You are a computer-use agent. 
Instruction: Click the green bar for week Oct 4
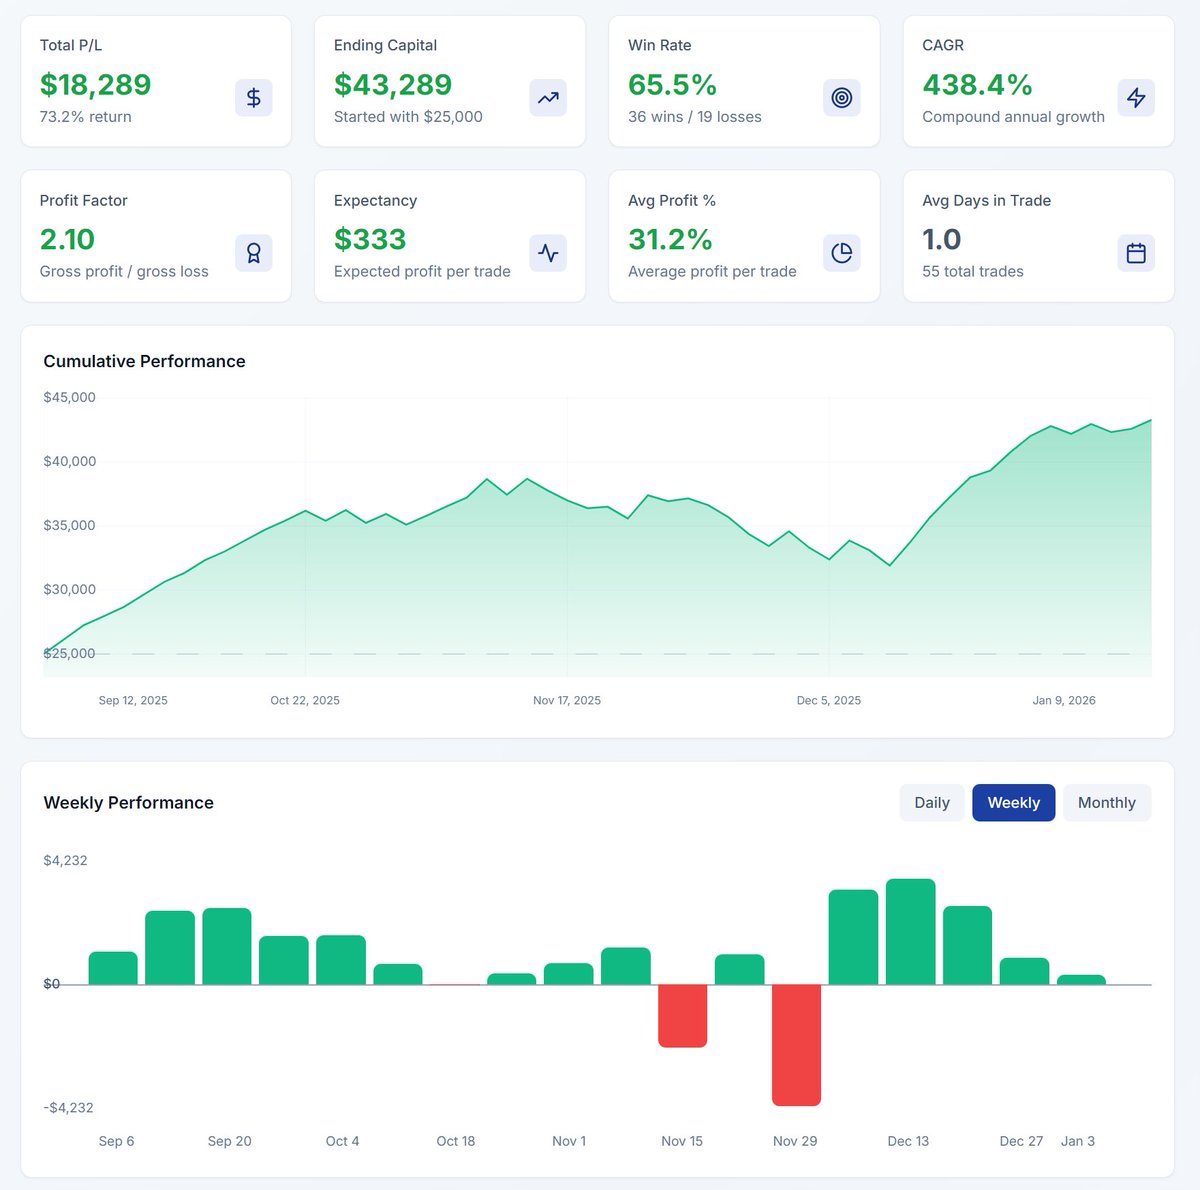[341, 960]
